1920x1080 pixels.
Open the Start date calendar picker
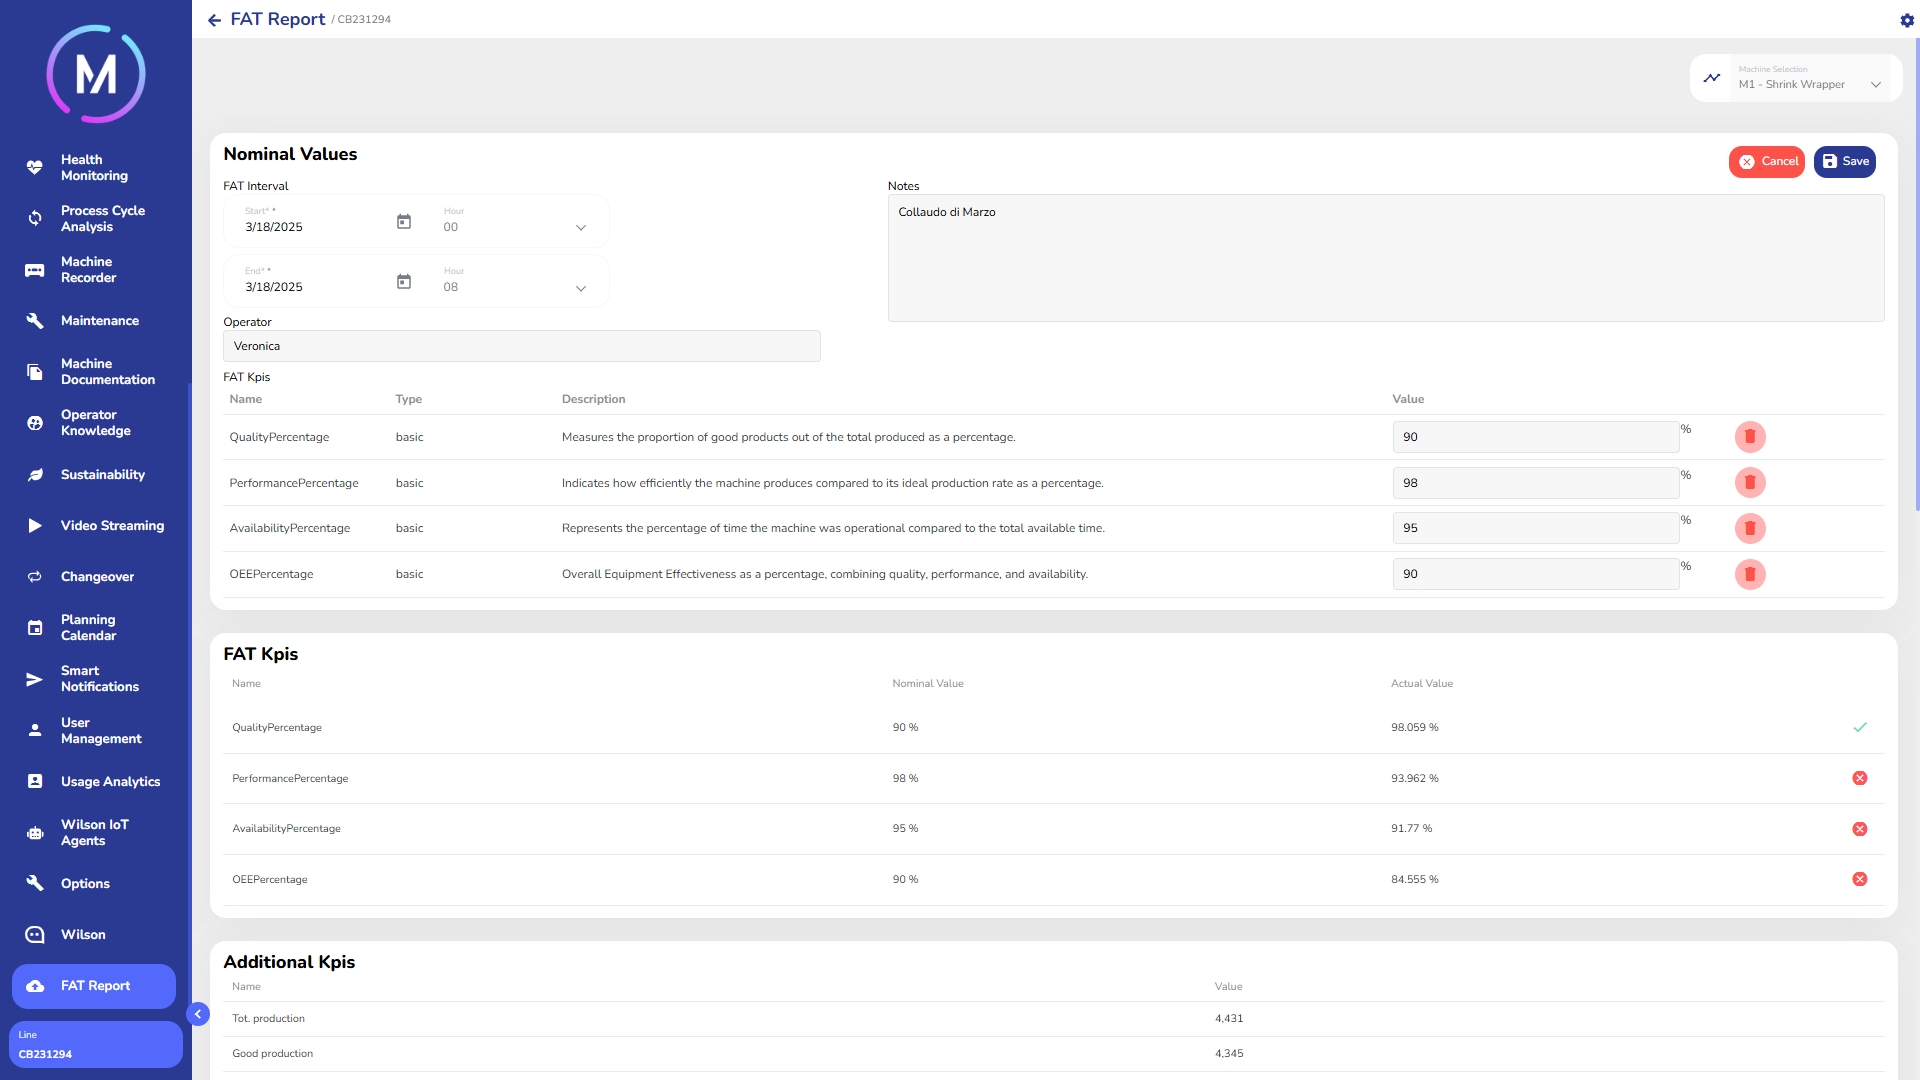(404, 222)
